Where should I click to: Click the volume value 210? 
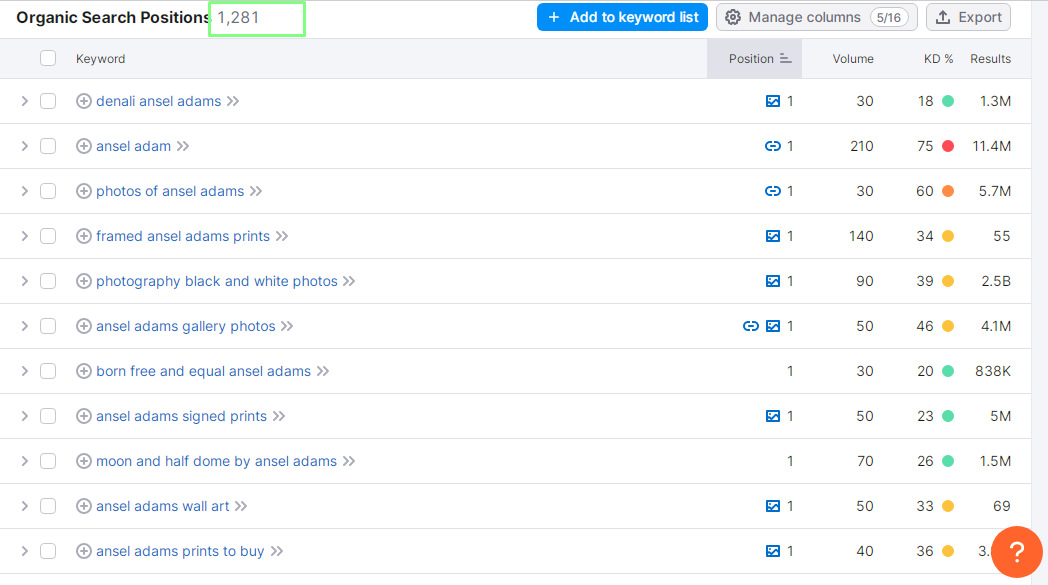tap(862, 146)
